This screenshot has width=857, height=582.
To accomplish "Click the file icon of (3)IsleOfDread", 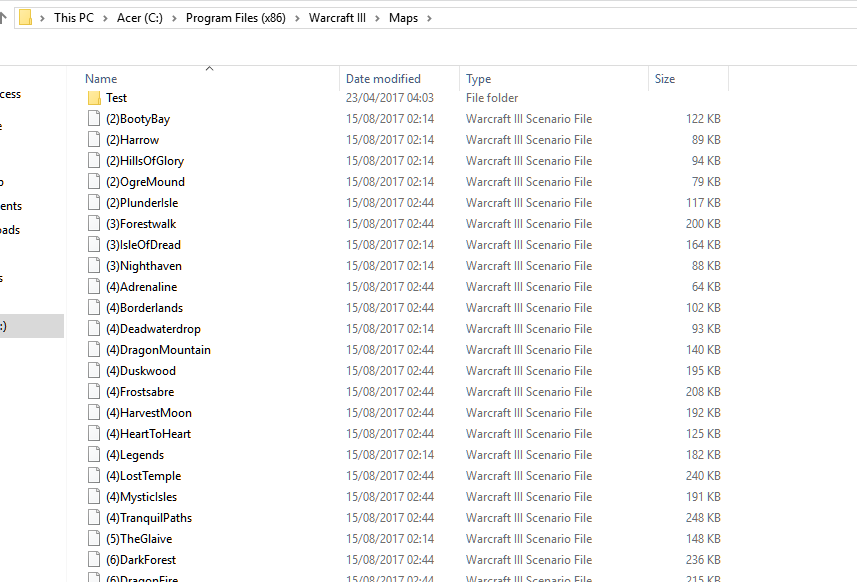I will coord(94,245).
